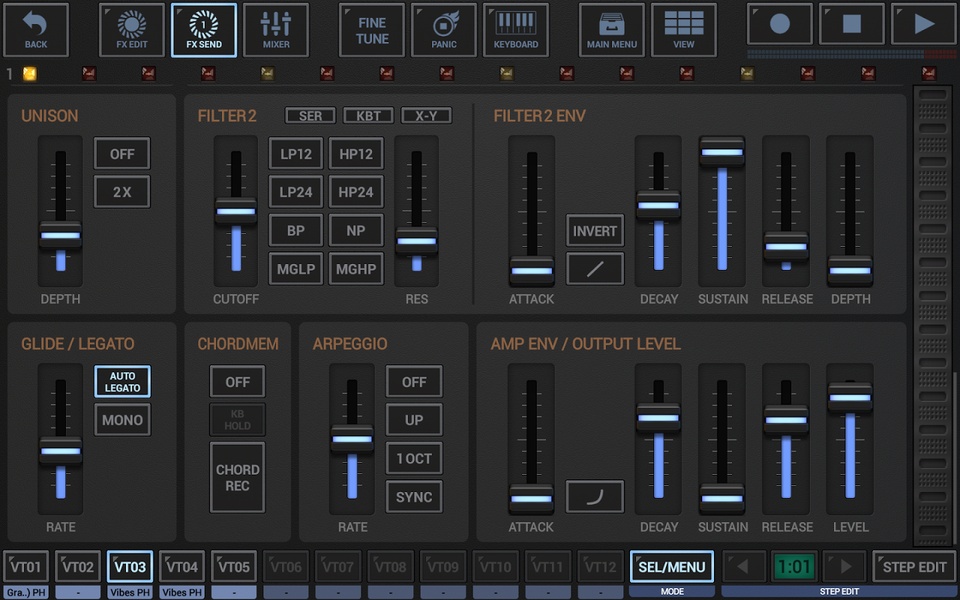Select the first yellow step indicator
Image resolution: width=960 pixels, height=600 pixels.
click(29, 74)
